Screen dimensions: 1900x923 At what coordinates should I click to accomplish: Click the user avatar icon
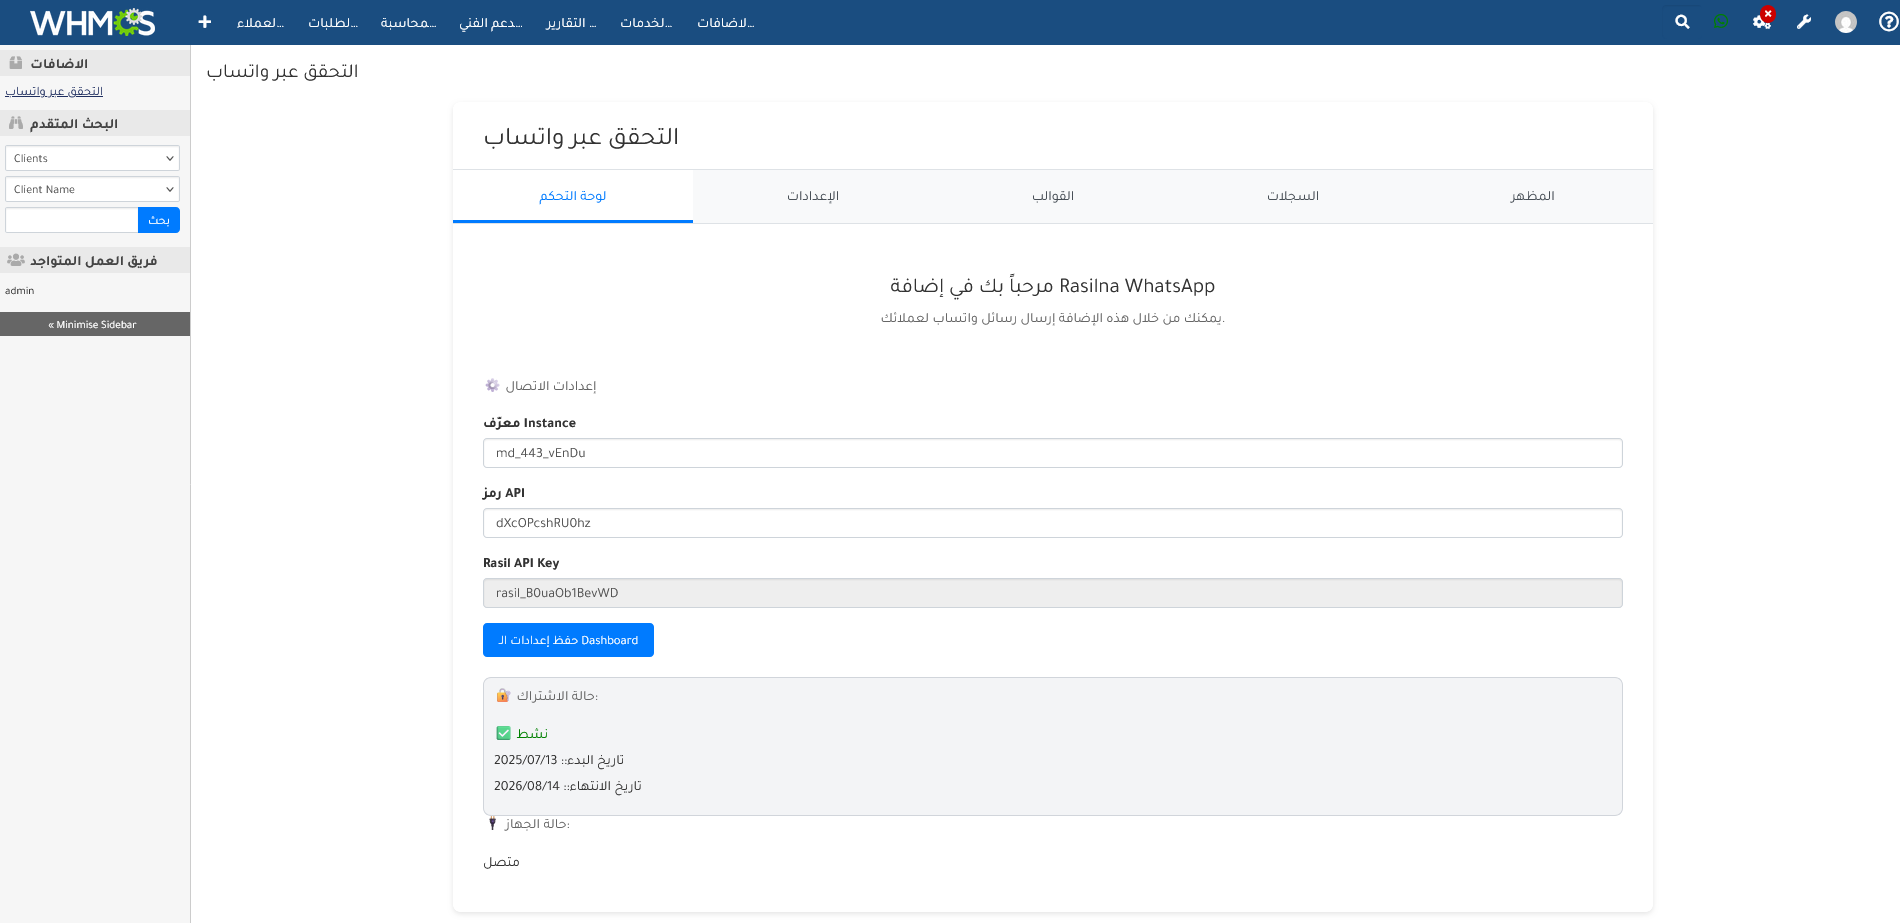[1845, 21]
